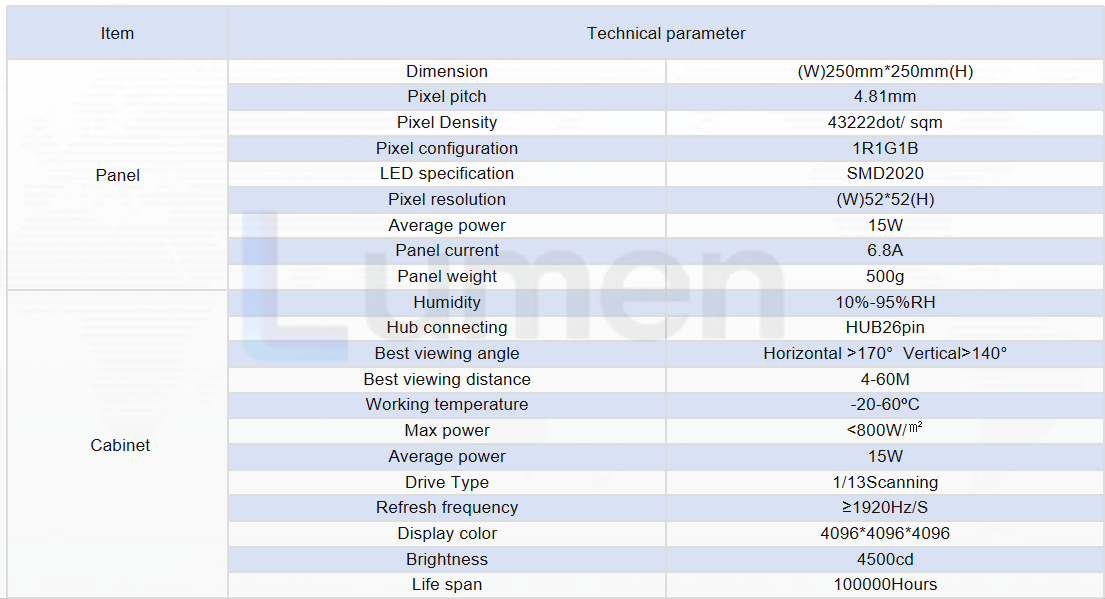
Task: Select the 4.81mm pixel pitch value
Action: (885, 97)
